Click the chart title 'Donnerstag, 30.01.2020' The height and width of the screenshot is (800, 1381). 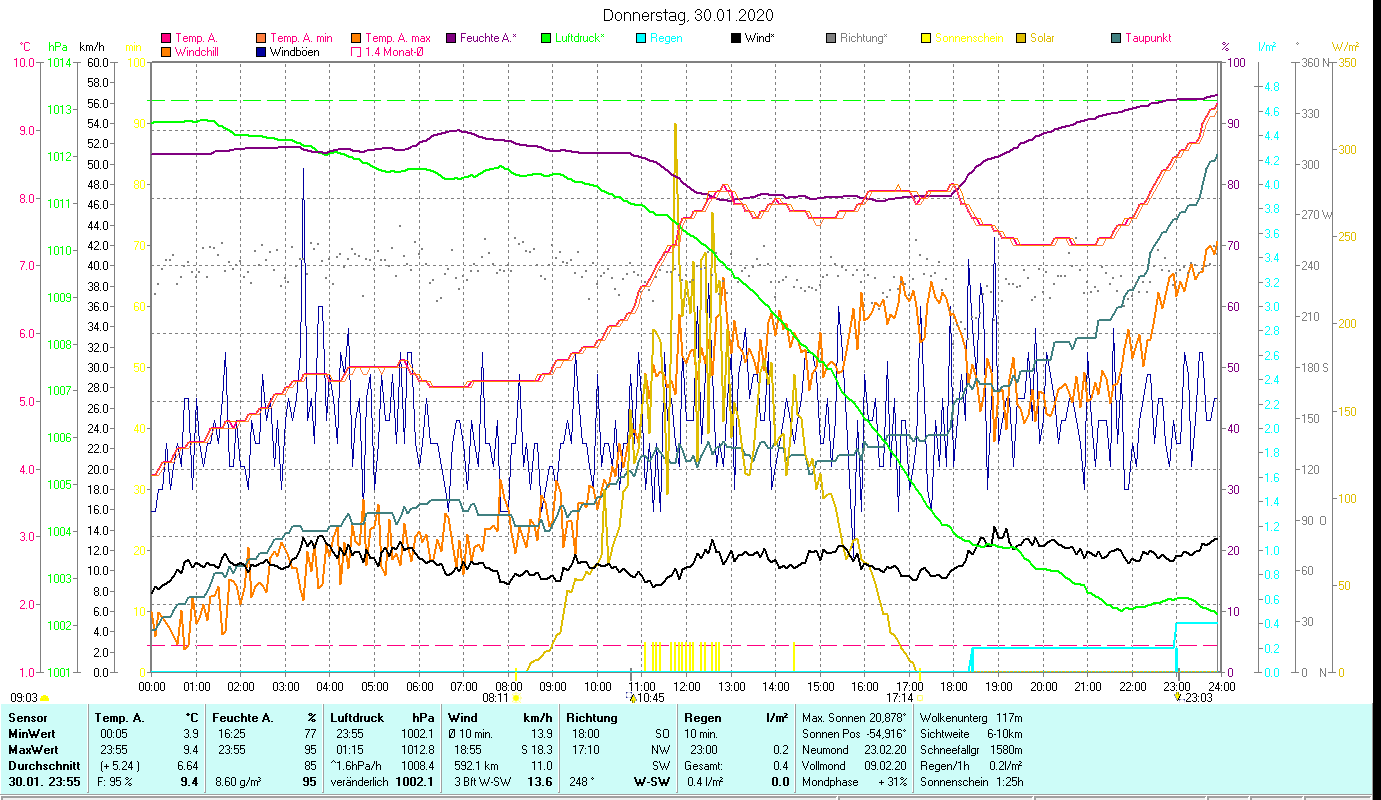click(689, 16)
